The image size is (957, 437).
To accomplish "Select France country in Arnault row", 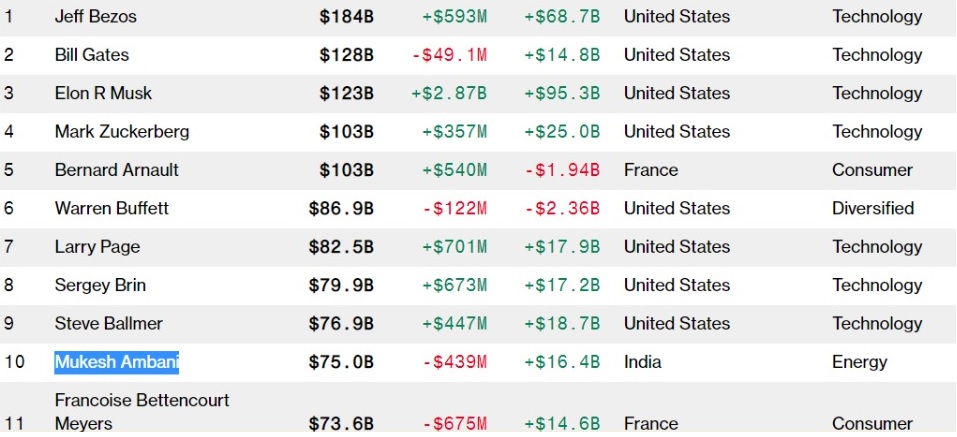I will click(651, 170).
